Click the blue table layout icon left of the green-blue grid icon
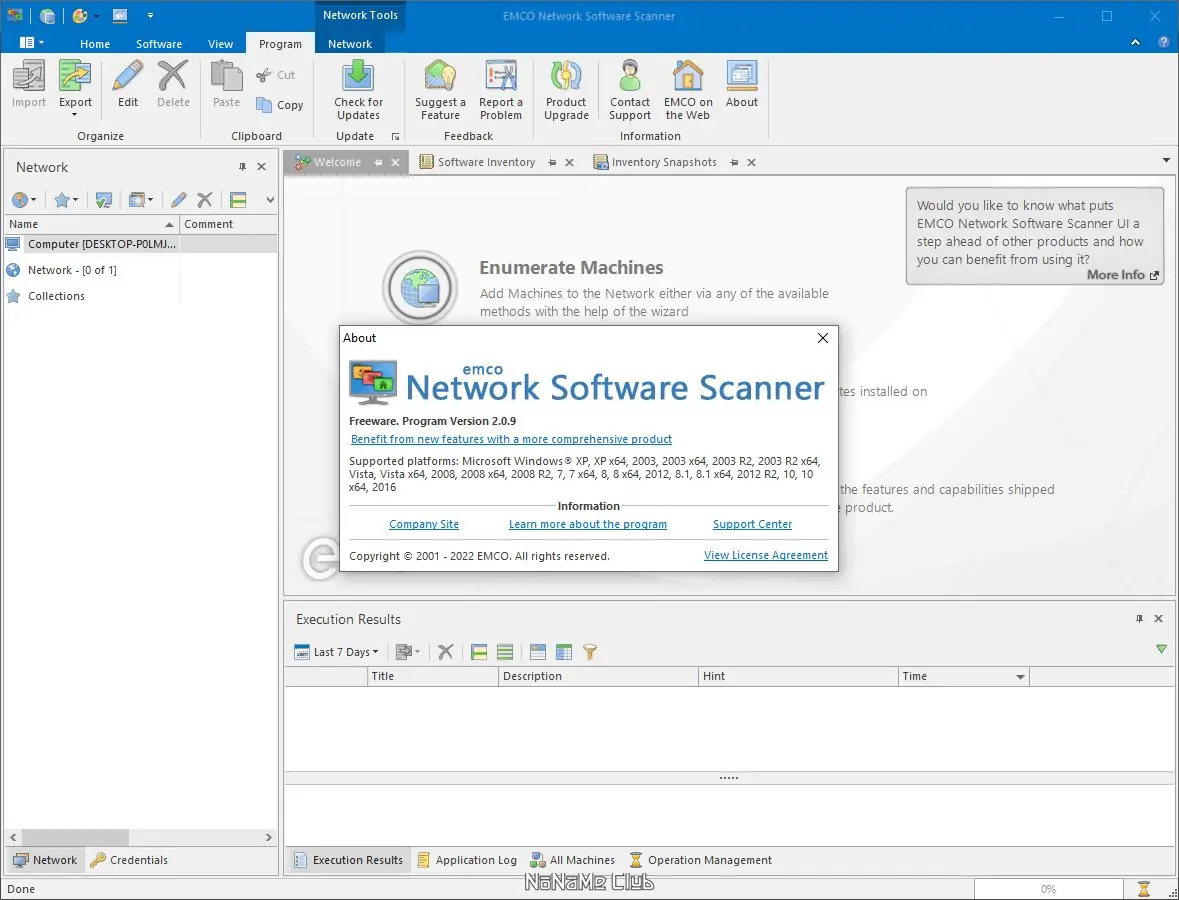1179x900 pixels. pyautogui.click(x=538, y=652)
